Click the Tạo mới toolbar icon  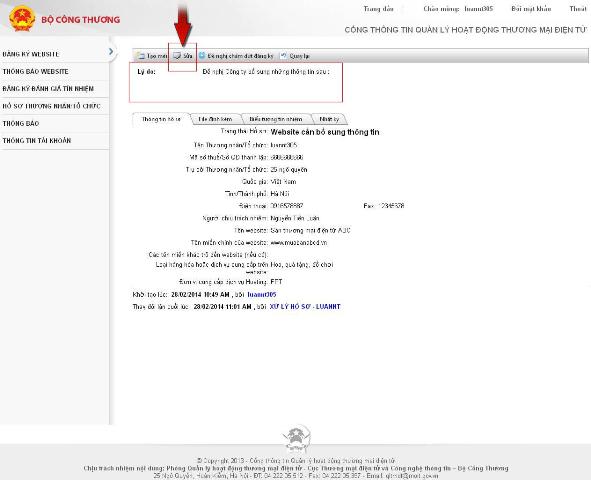[x=141, y=56]
